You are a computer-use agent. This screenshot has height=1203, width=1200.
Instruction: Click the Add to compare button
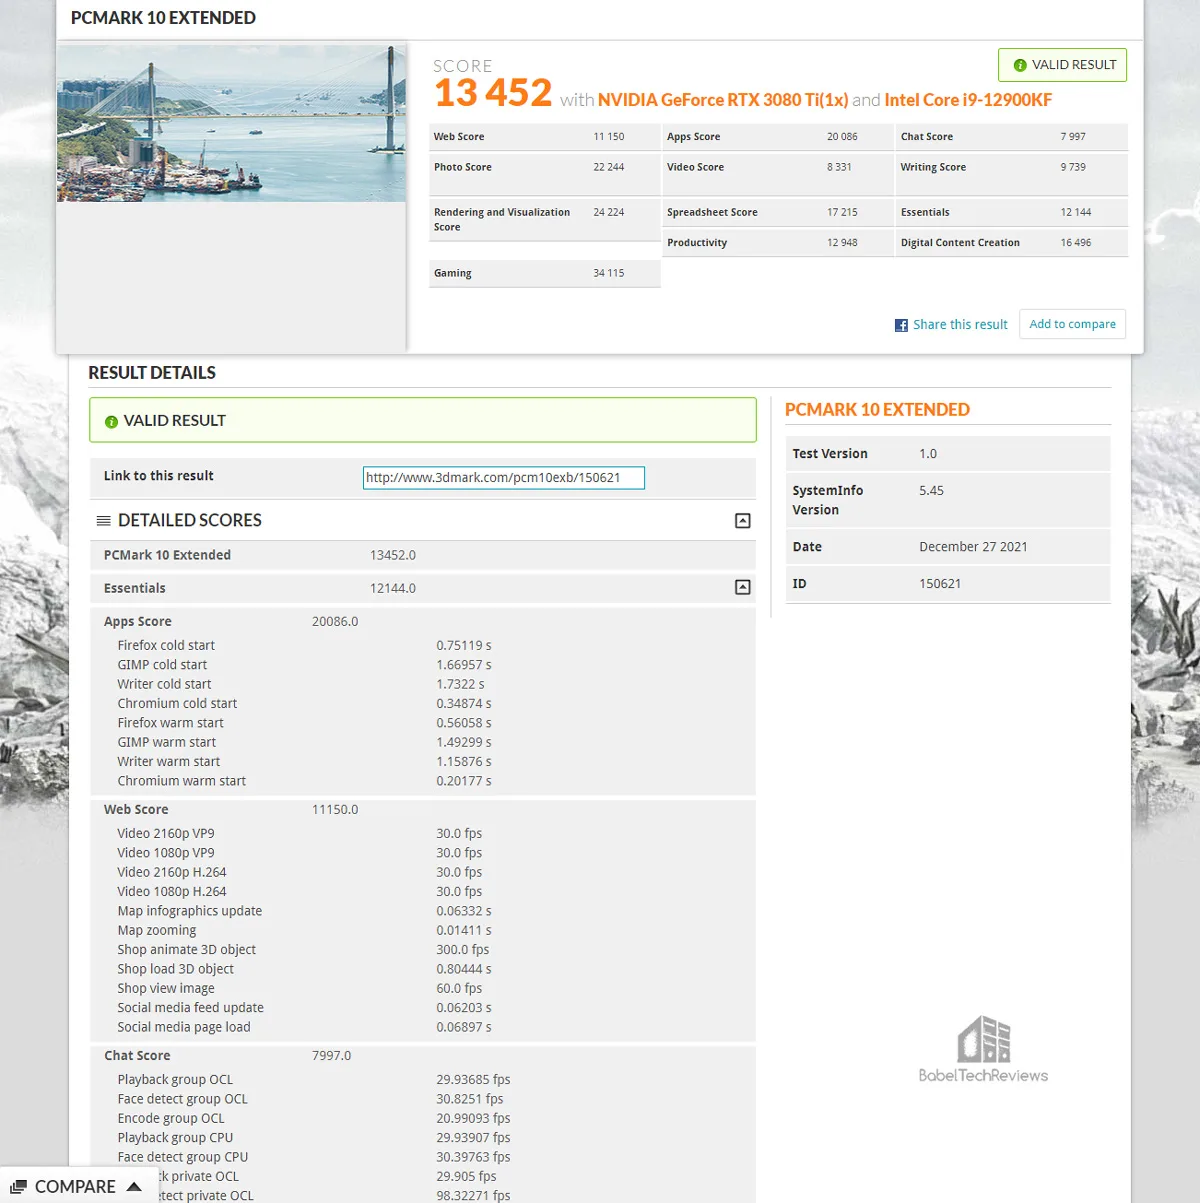[1073, 324]
